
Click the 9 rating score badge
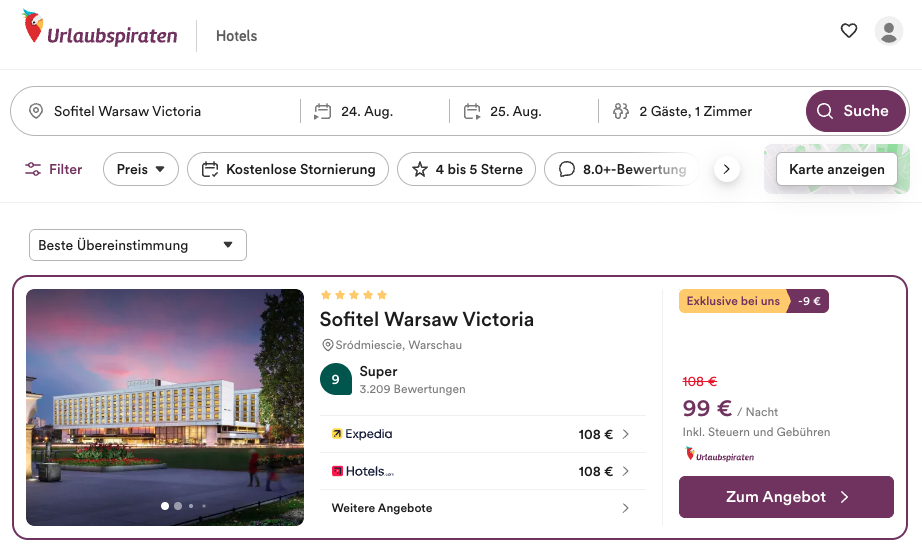coord(336,379)
